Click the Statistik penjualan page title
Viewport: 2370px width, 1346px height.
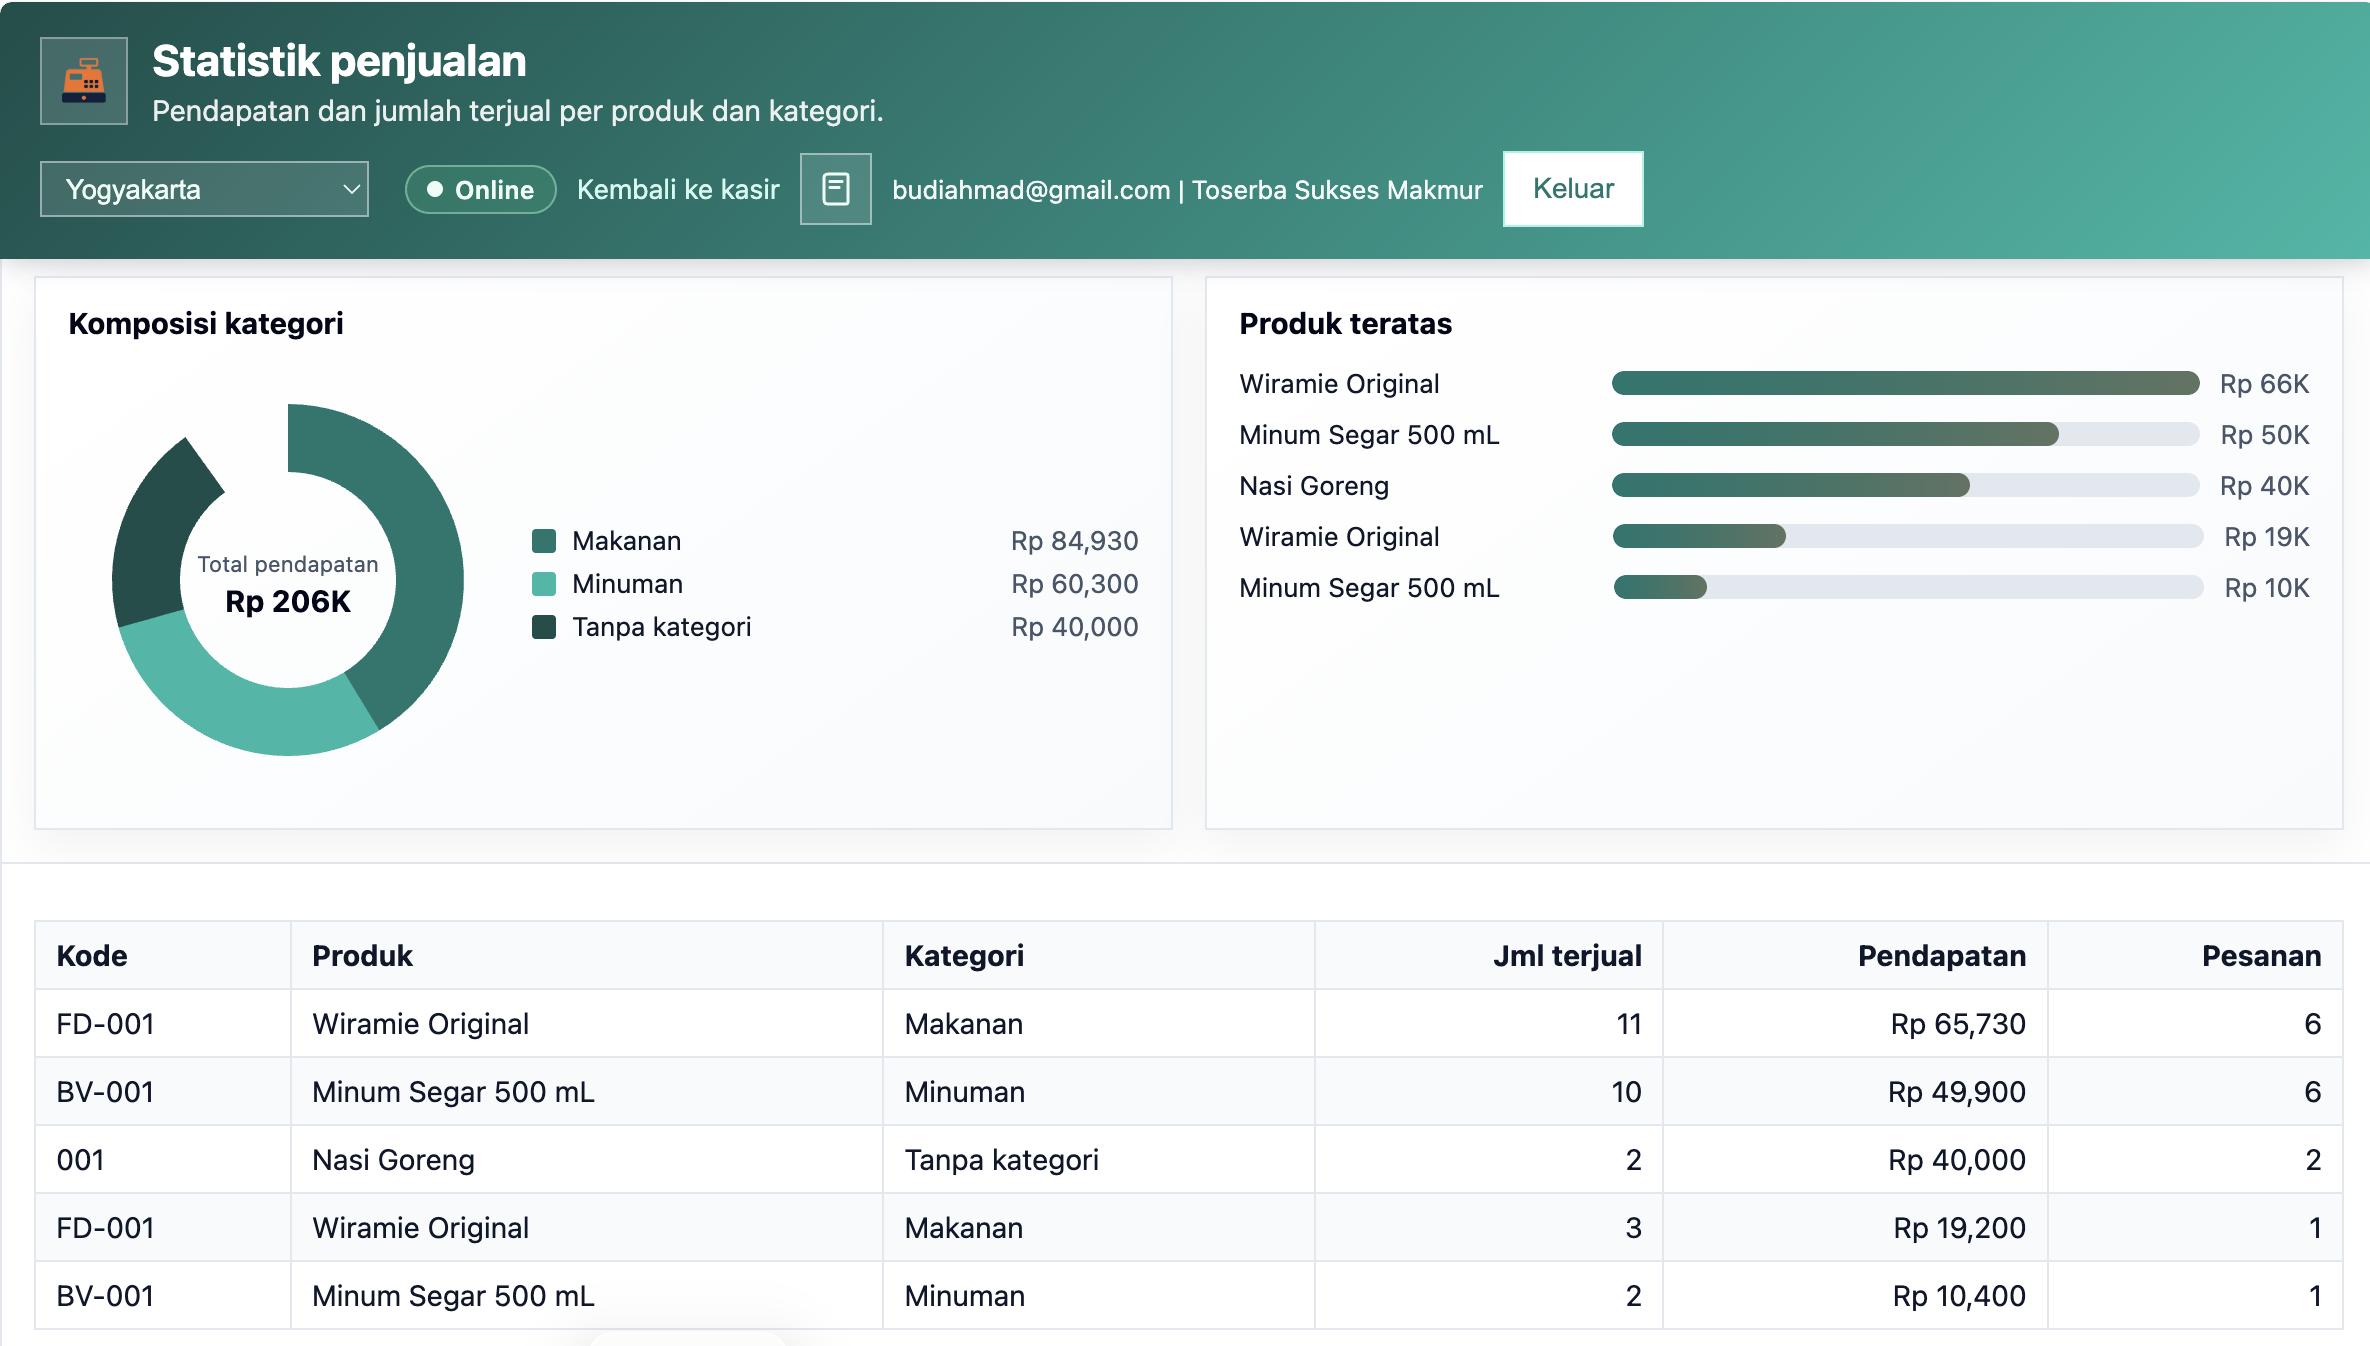coord(339,61)
